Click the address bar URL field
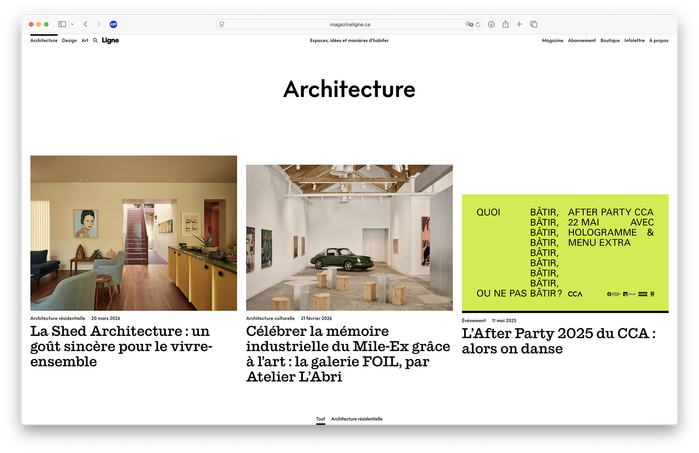 (x=349, y=24)
